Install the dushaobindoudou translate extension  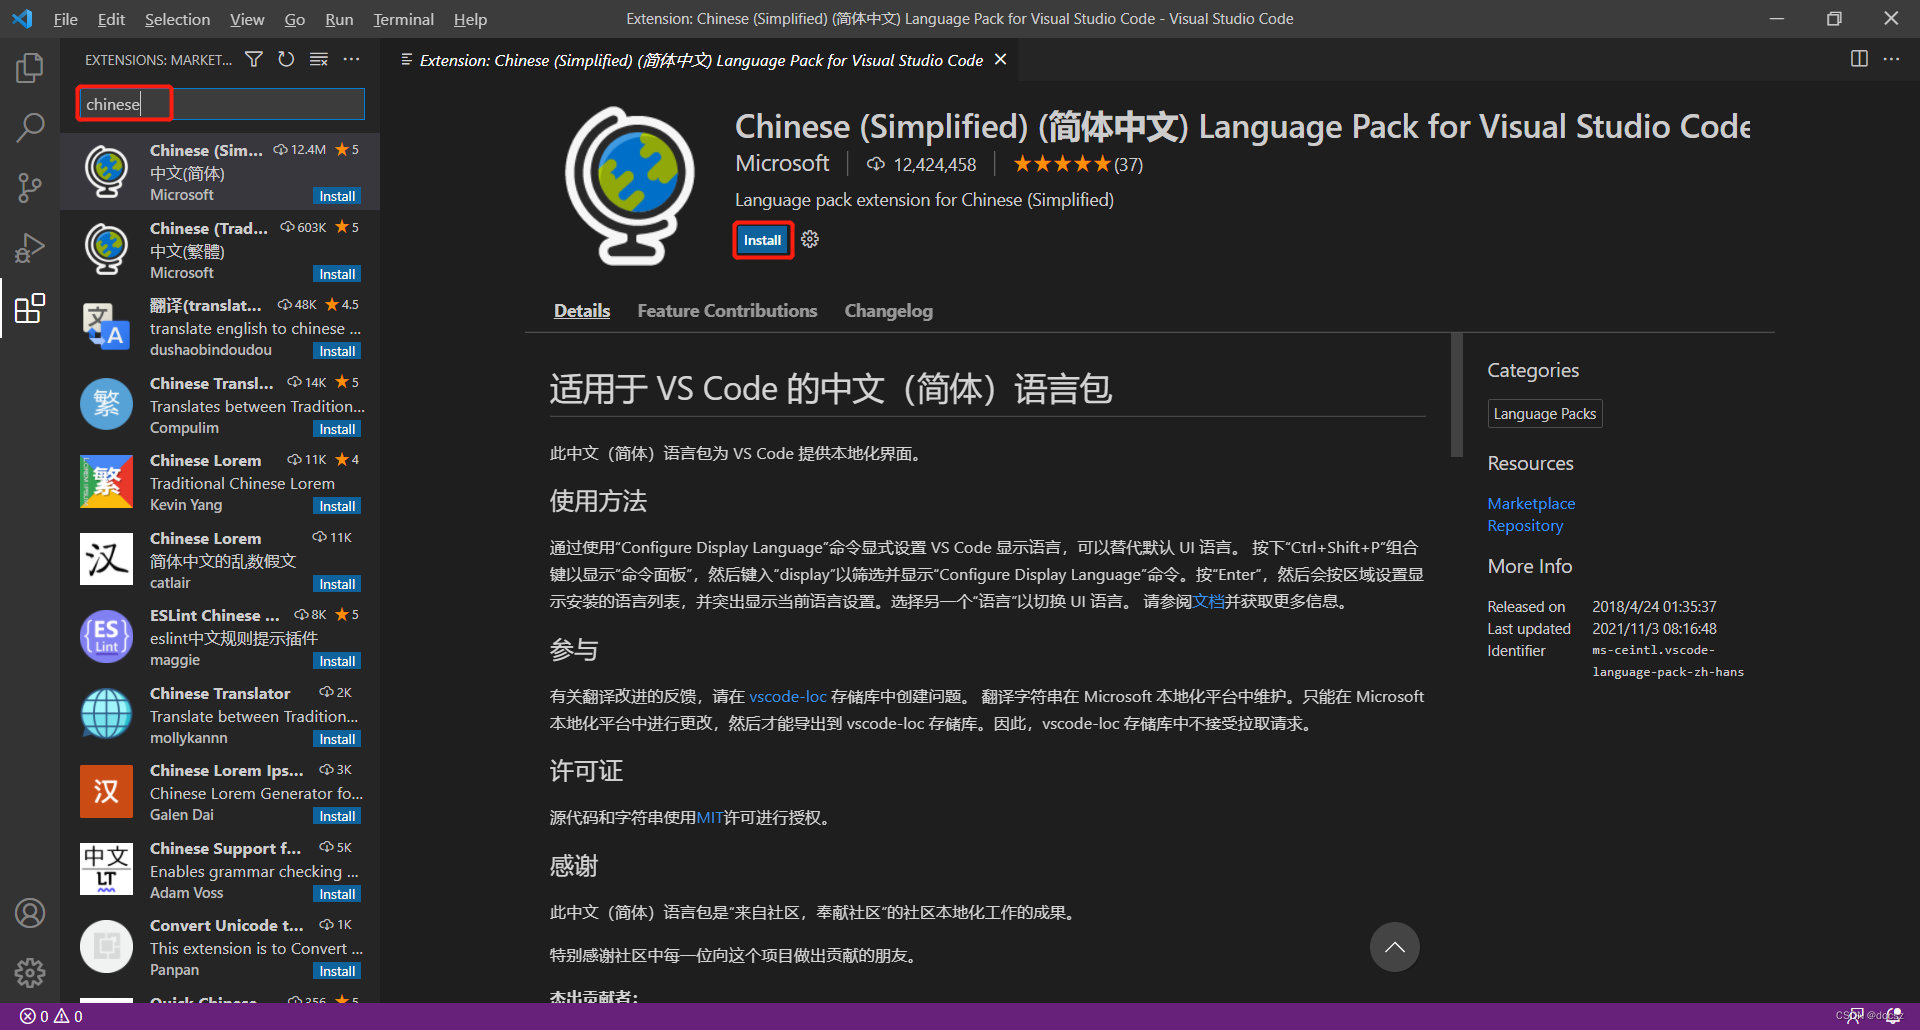pyautogui.click(x=337, y=351)
